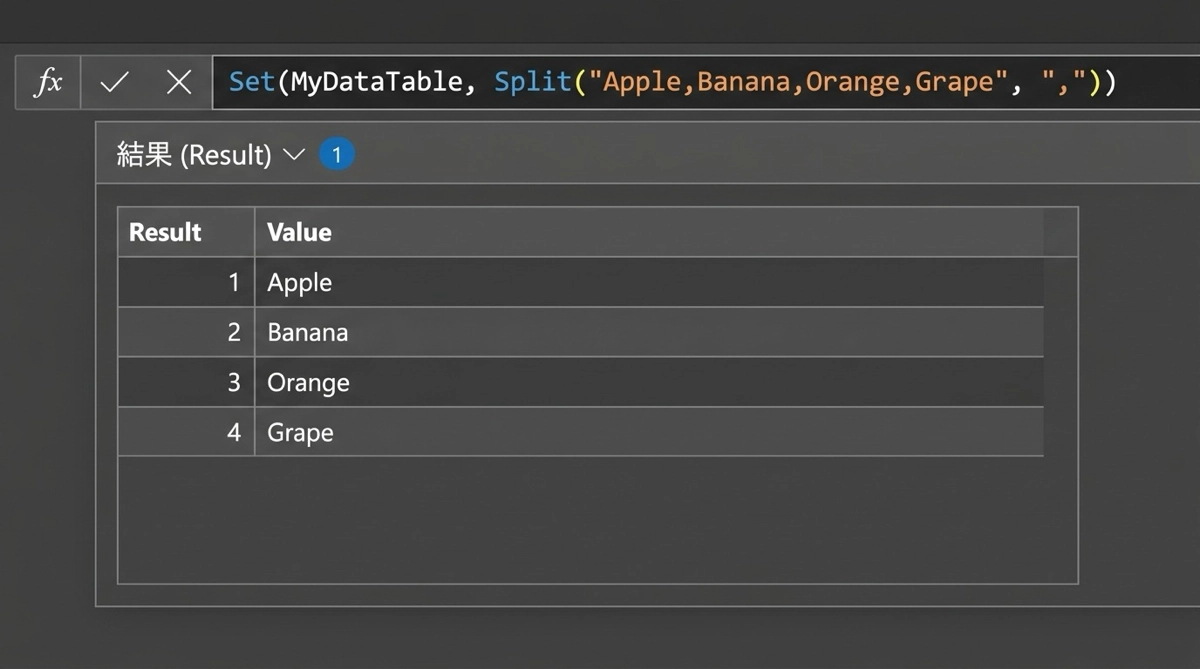Screen dimensions: 1200x669
Task: Select the Grape value cell
Action: point(300,433)
